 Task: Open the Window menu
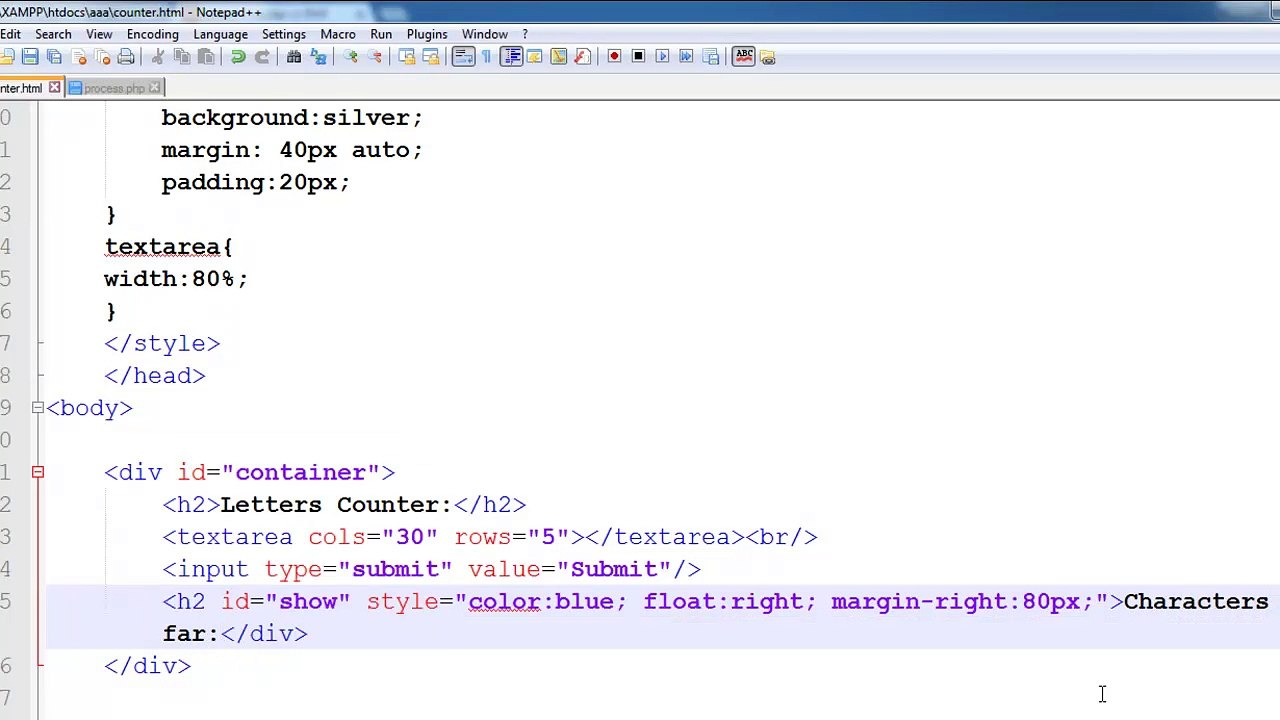click(x=485, y=34)
